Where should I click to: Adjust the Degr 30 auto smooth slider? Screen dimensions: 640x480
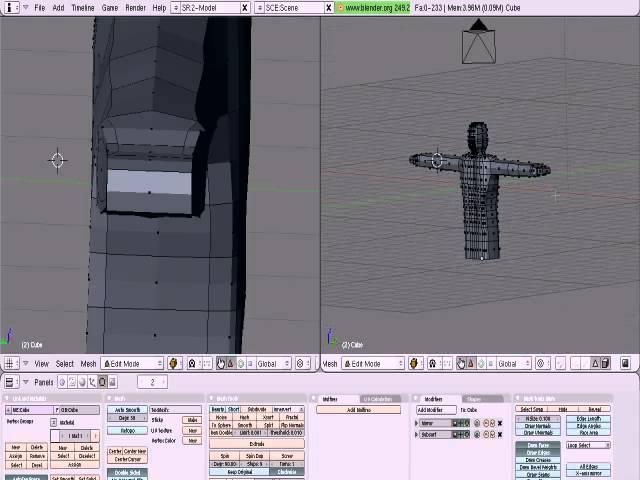click(127, 418)
